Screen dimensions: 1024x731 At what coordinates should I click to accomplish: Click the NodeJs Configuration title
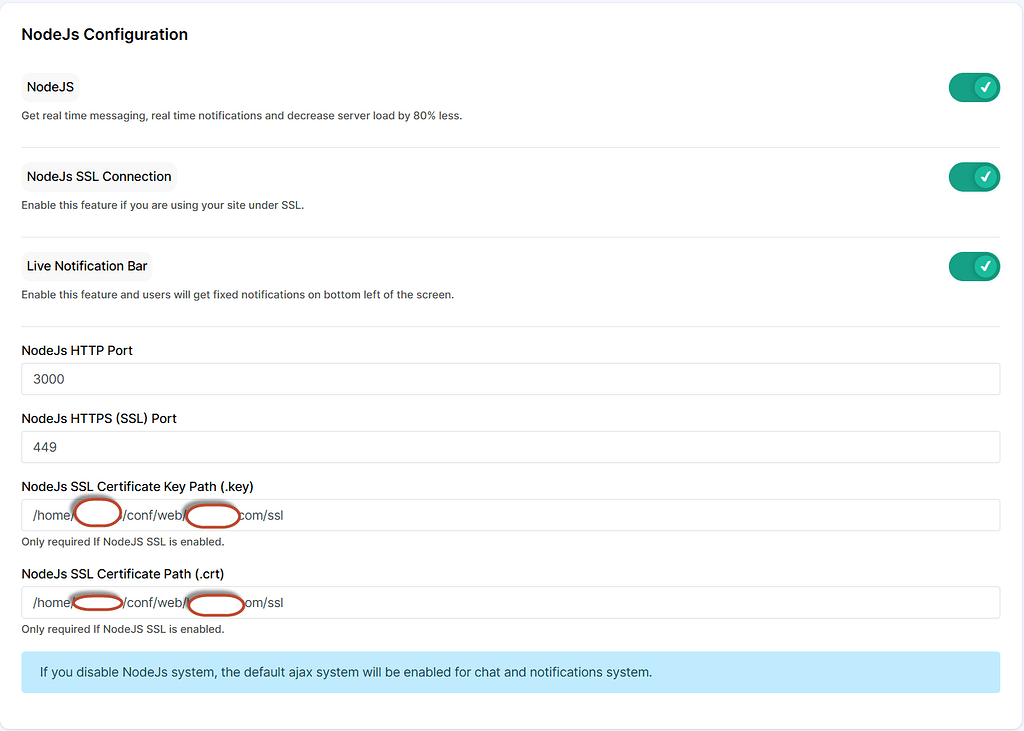(103, 34)
